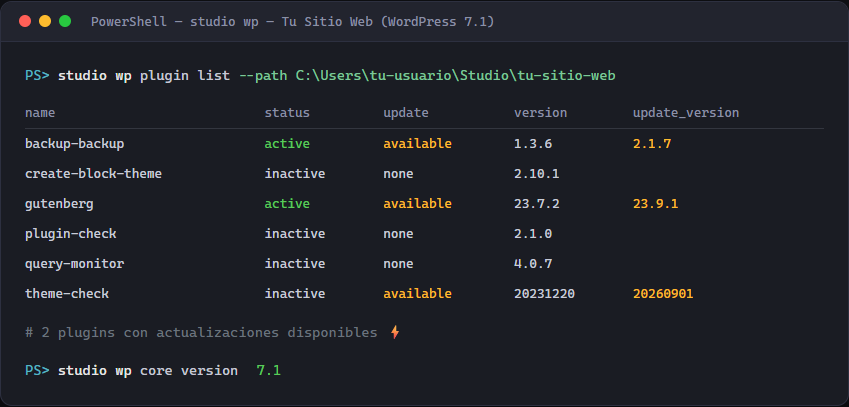Select the 'create-block-theme' plugin name
This screenshot has height=407, width=849.
coord(93,174)
